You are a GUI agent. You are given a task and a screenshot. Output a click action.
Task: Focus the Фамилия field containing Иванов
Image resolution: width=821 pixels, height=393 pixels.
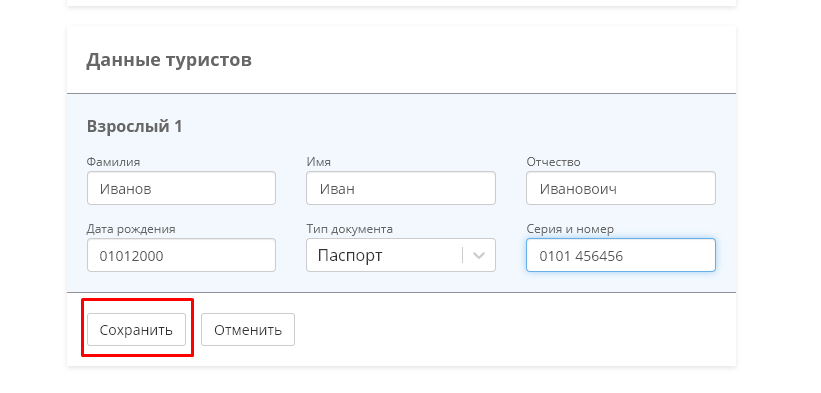click(x=181, y=188)
